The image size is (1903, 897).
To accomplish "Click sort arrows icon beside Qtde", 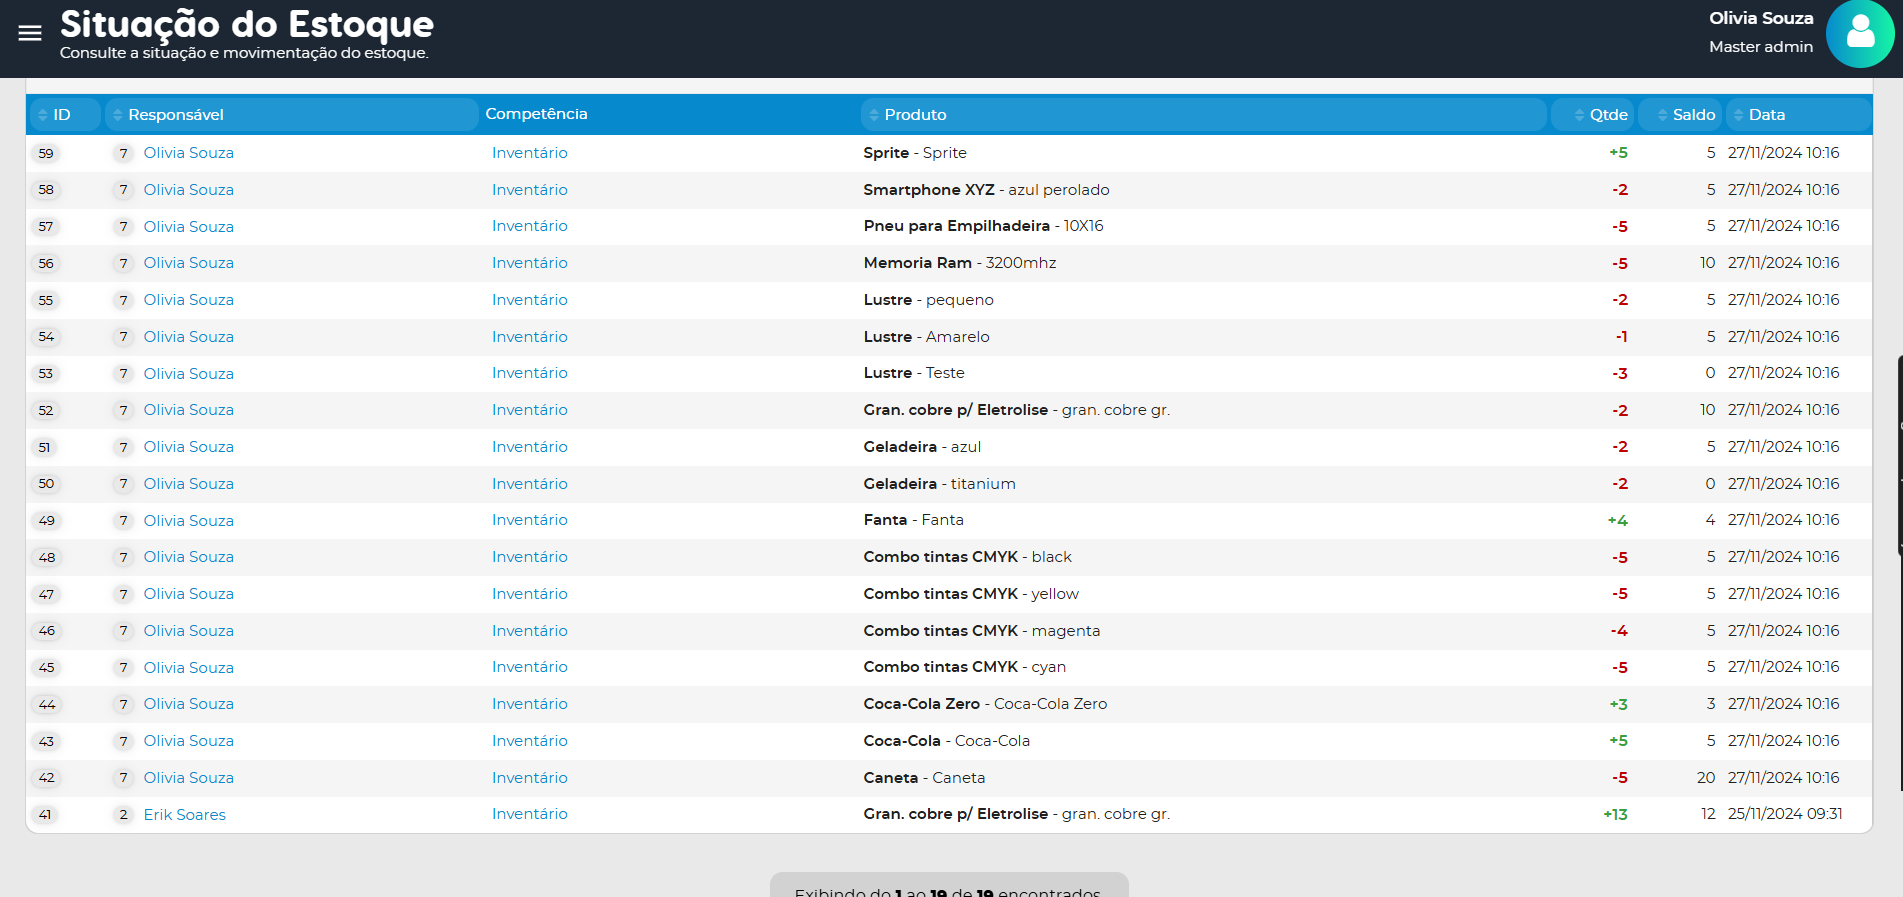I will [x=1579, y=115].
